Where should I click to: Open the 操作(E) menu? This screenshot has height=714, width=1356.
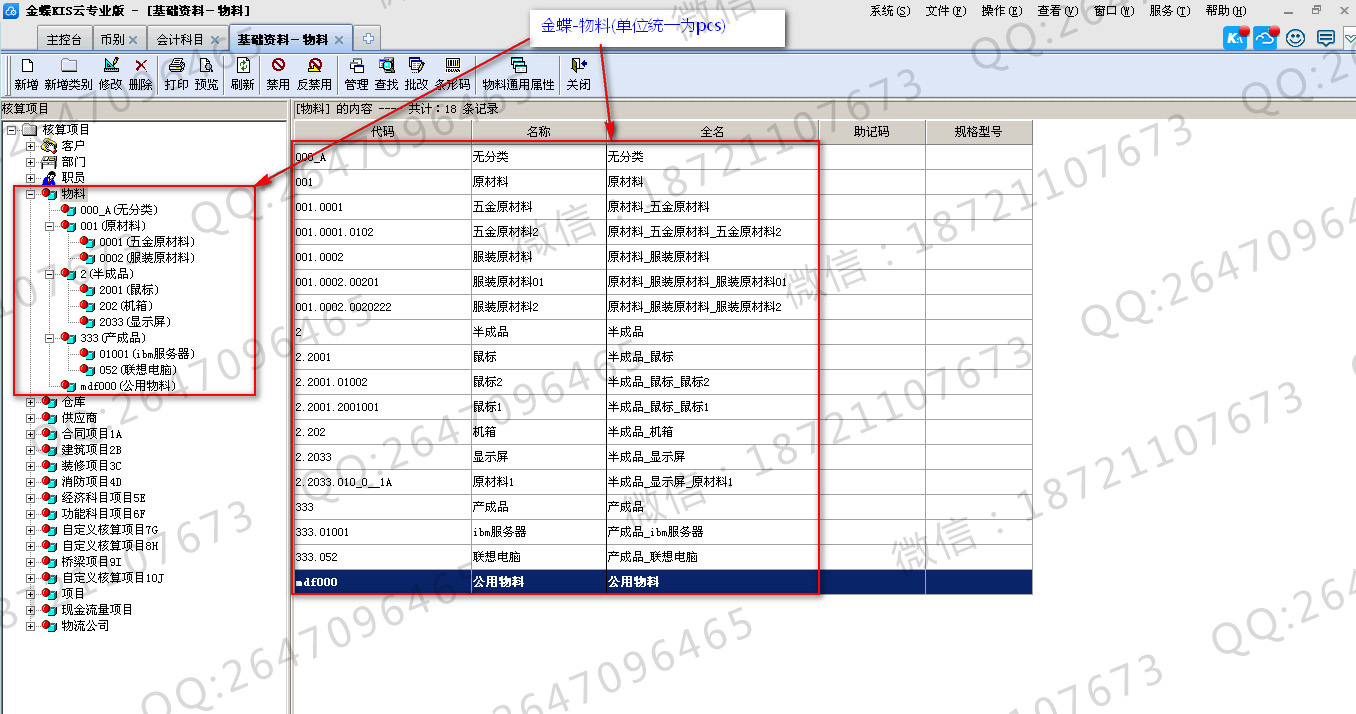click(x=993, y=11)
